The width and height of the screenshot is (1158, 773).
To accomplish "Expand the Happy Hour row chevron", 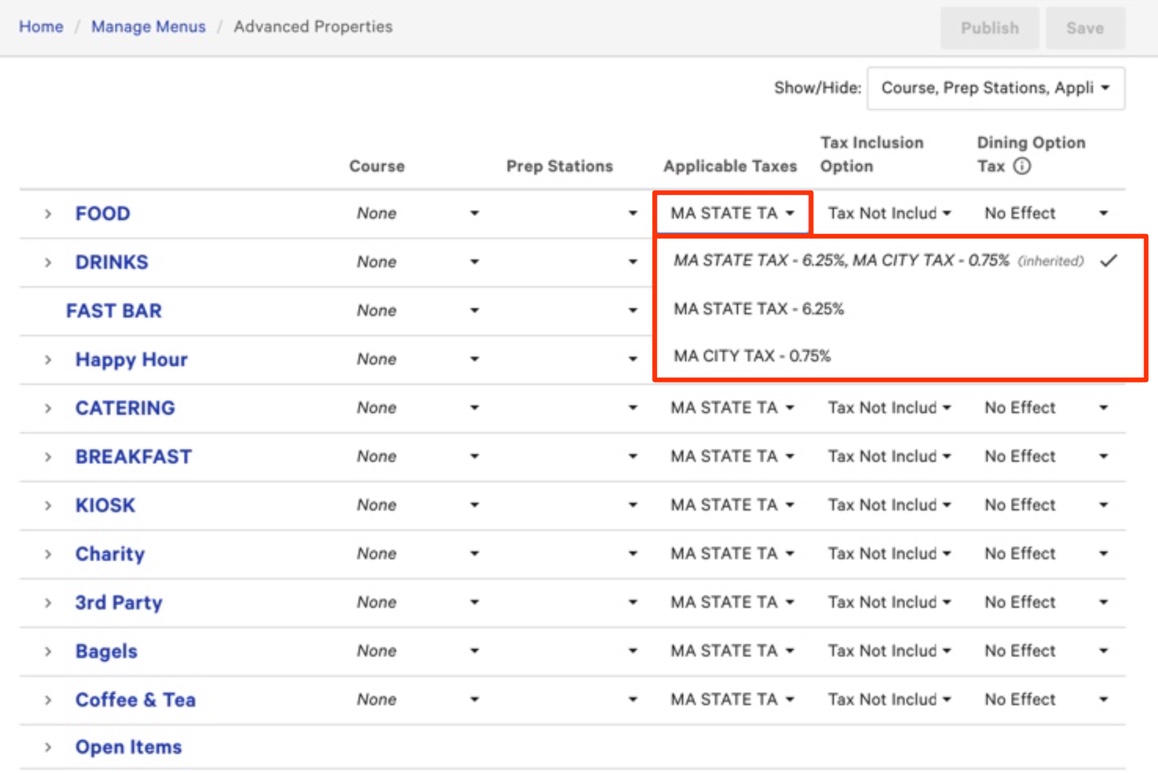I will [x=47, y=360].
